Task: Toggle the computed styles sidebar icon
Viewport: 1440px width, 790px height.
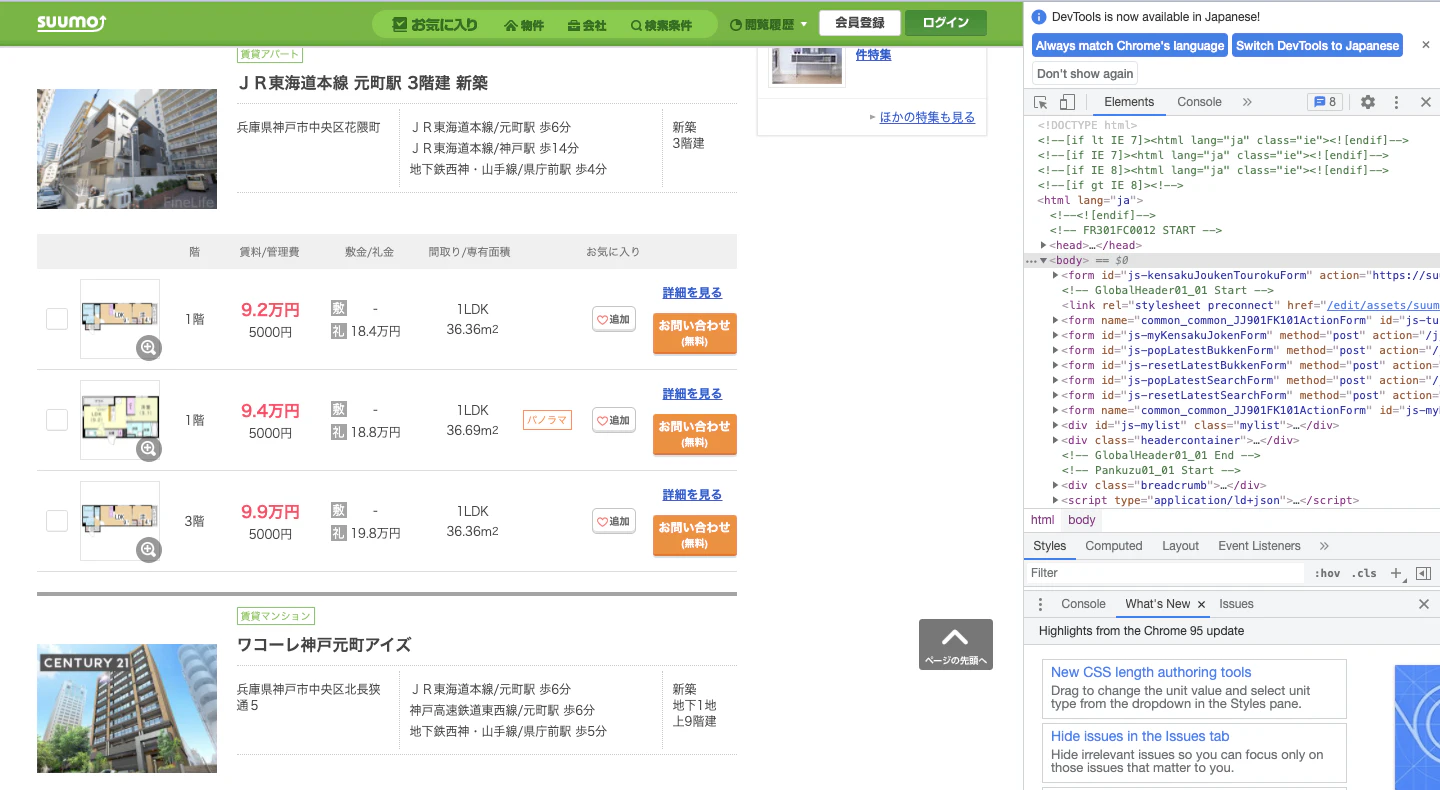Action: pos(1423,573)
